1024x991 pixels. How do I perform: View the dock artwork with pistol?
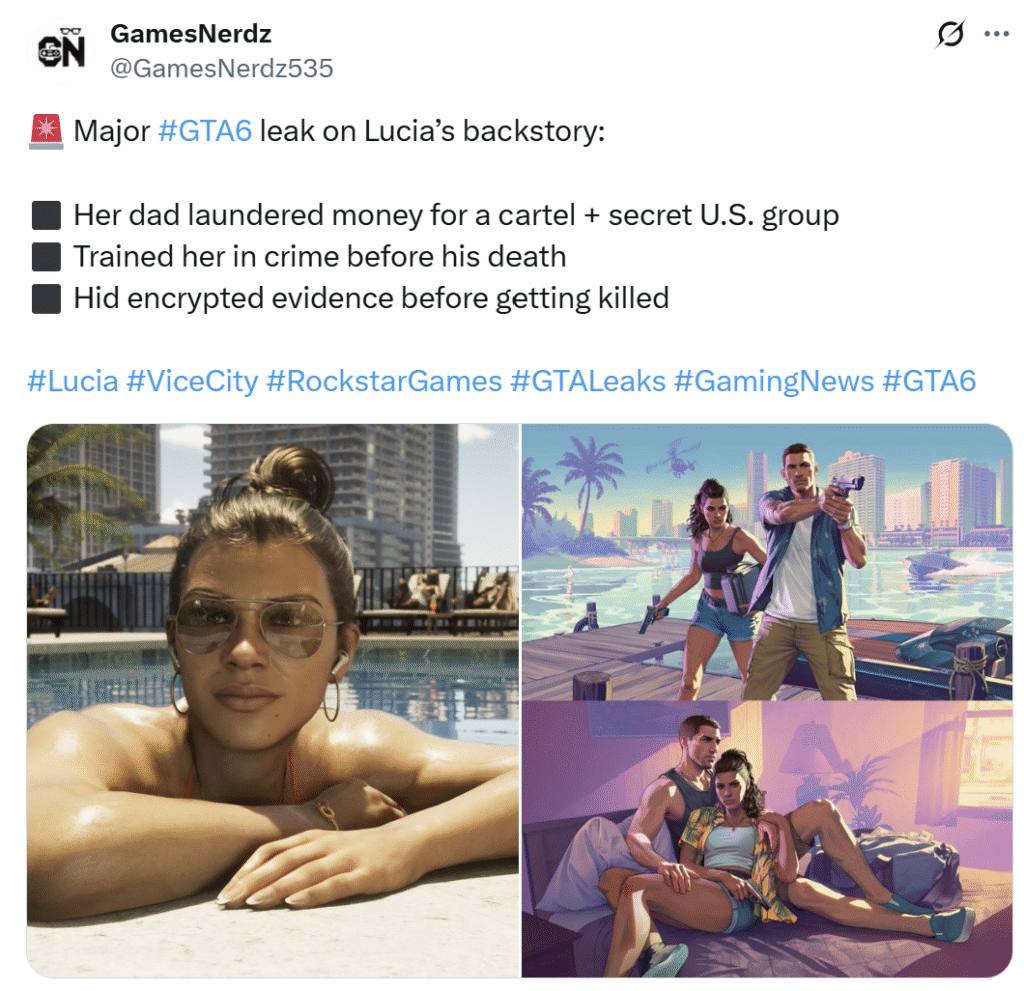pos(767,562)
